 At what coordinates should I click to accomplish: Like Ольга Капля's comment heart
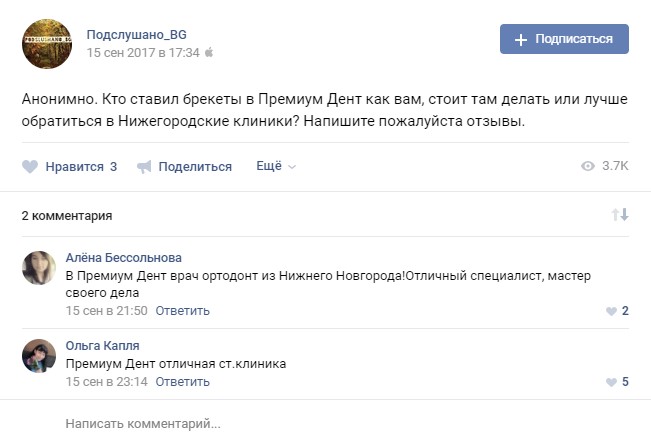[x=611, y=382]
